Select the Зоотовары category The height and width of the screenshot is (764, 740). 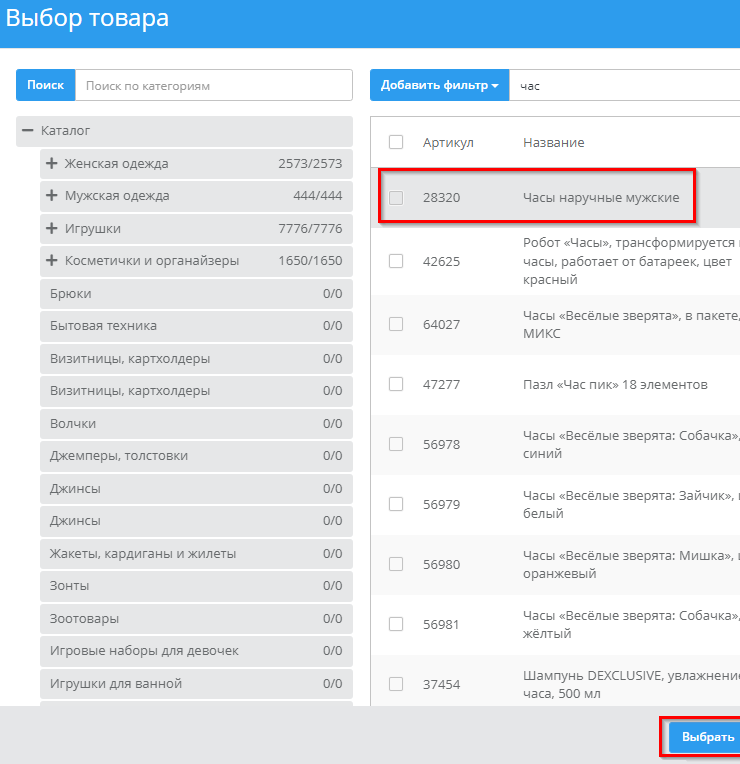84,619
